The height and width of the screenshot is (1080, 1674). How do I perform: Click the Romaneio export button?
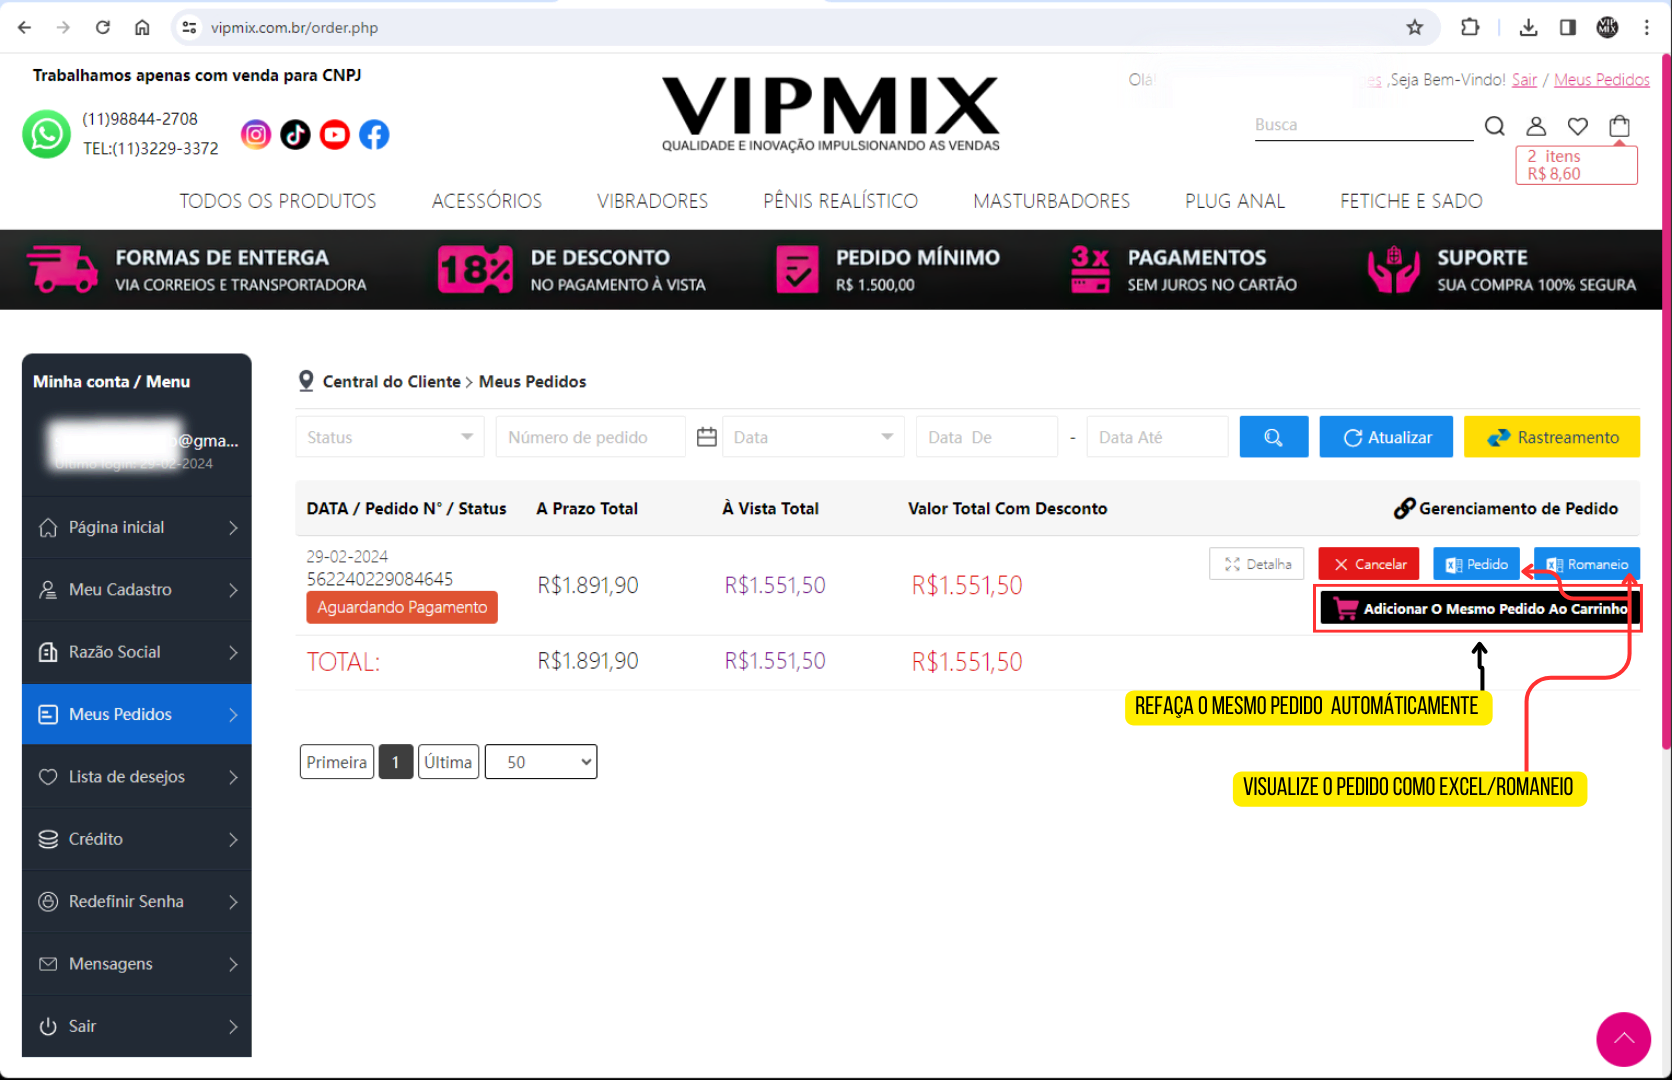point(1587,564)
